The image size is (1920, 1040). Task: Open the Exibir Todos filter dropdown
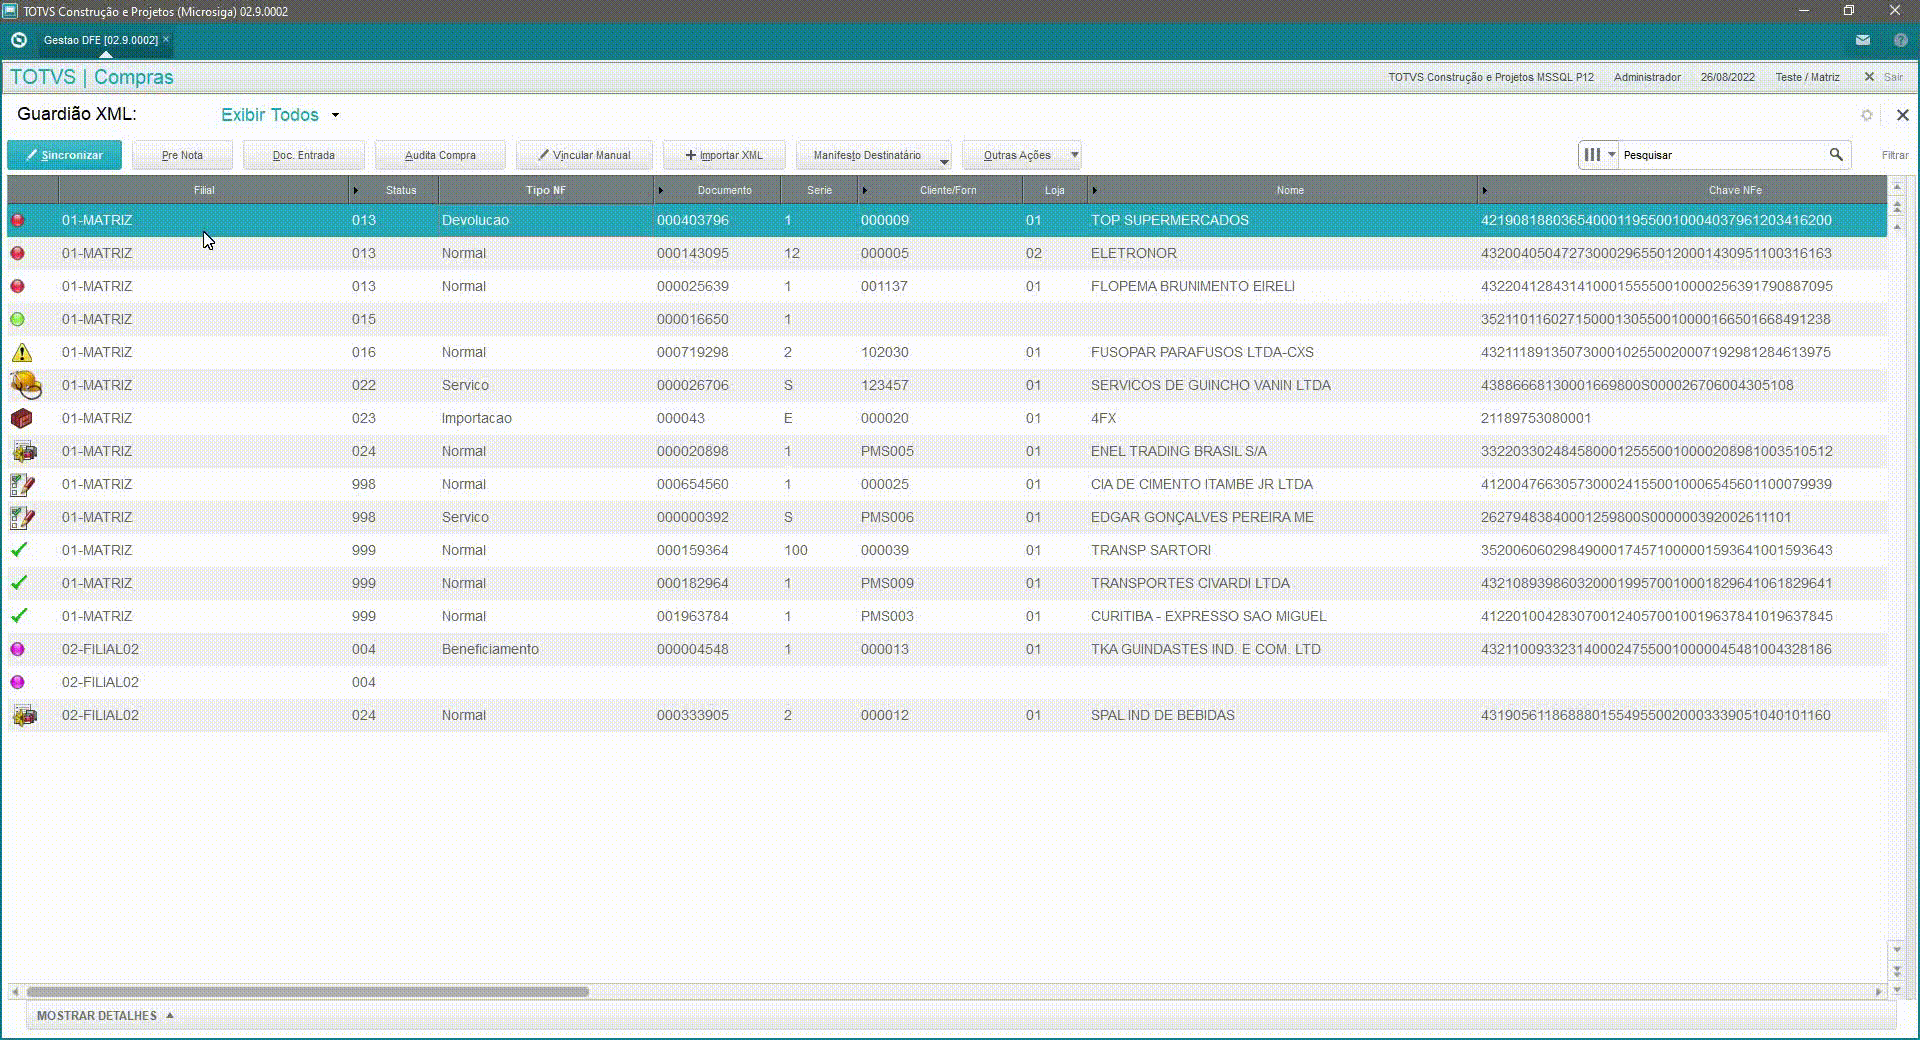tap(280, 115)
